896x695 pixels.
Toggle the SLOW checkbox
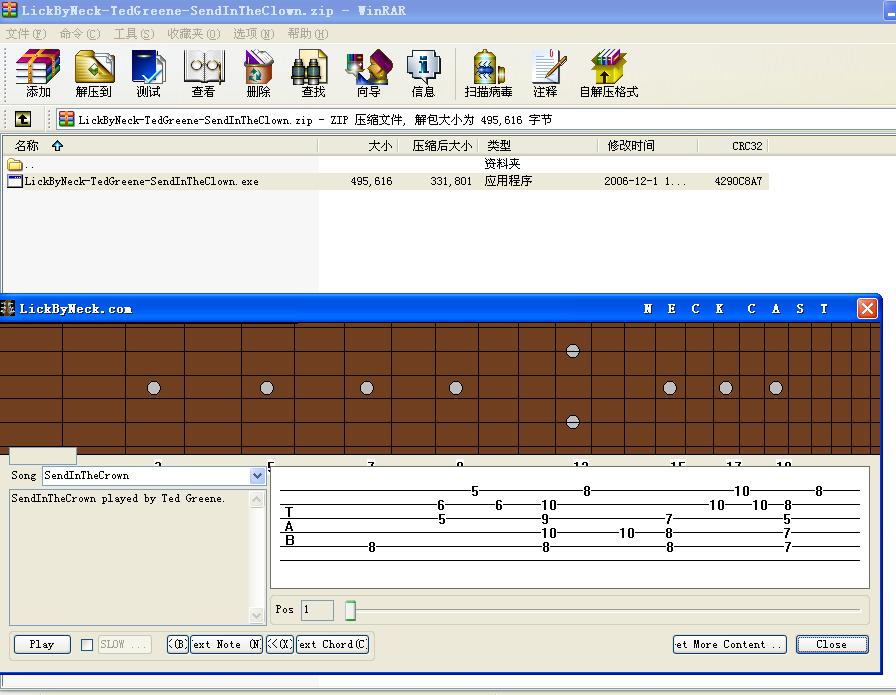pos(87,645)
